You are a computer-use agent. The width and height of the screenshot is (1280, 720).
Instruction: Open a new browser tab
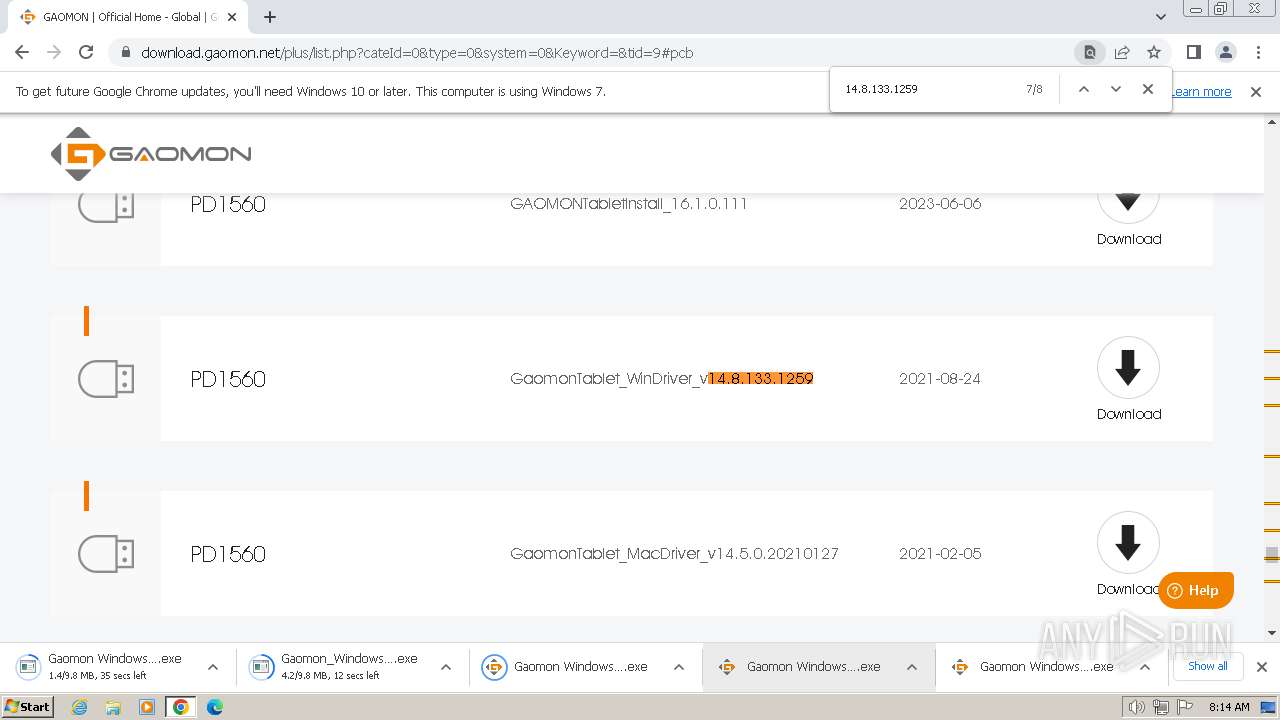(270, 17)
